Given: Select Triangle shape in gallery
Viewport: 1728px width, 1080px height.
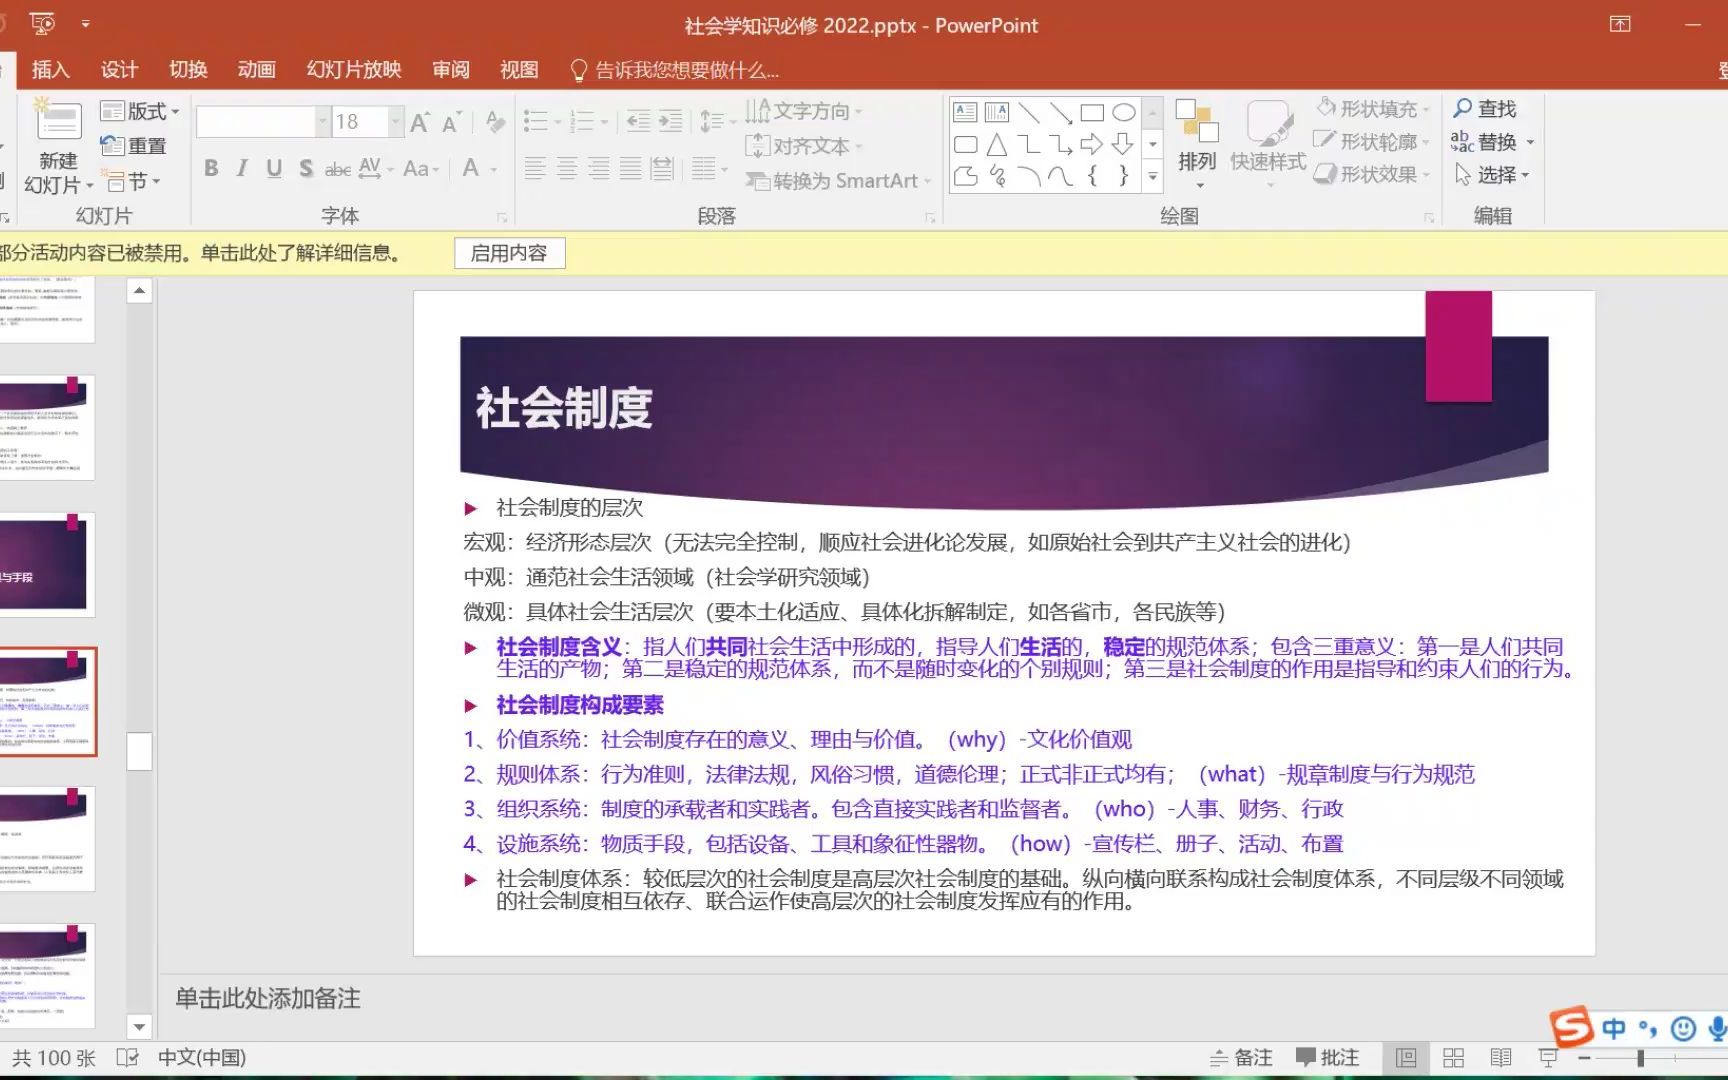Looking at the screenshot, I should [x=997, y=145].
